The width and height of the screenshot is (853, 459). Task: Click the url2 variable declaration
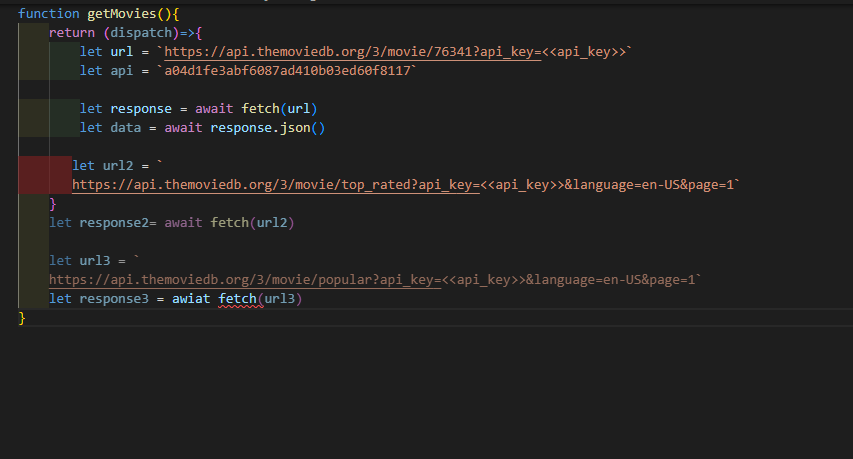118,166
